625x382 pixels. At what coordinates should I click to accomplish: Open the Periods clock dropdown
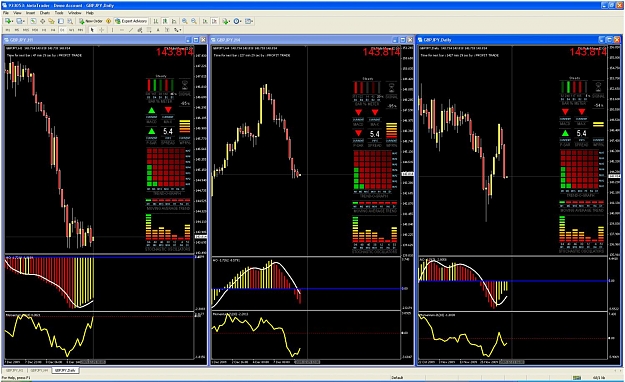click(238, 21)
